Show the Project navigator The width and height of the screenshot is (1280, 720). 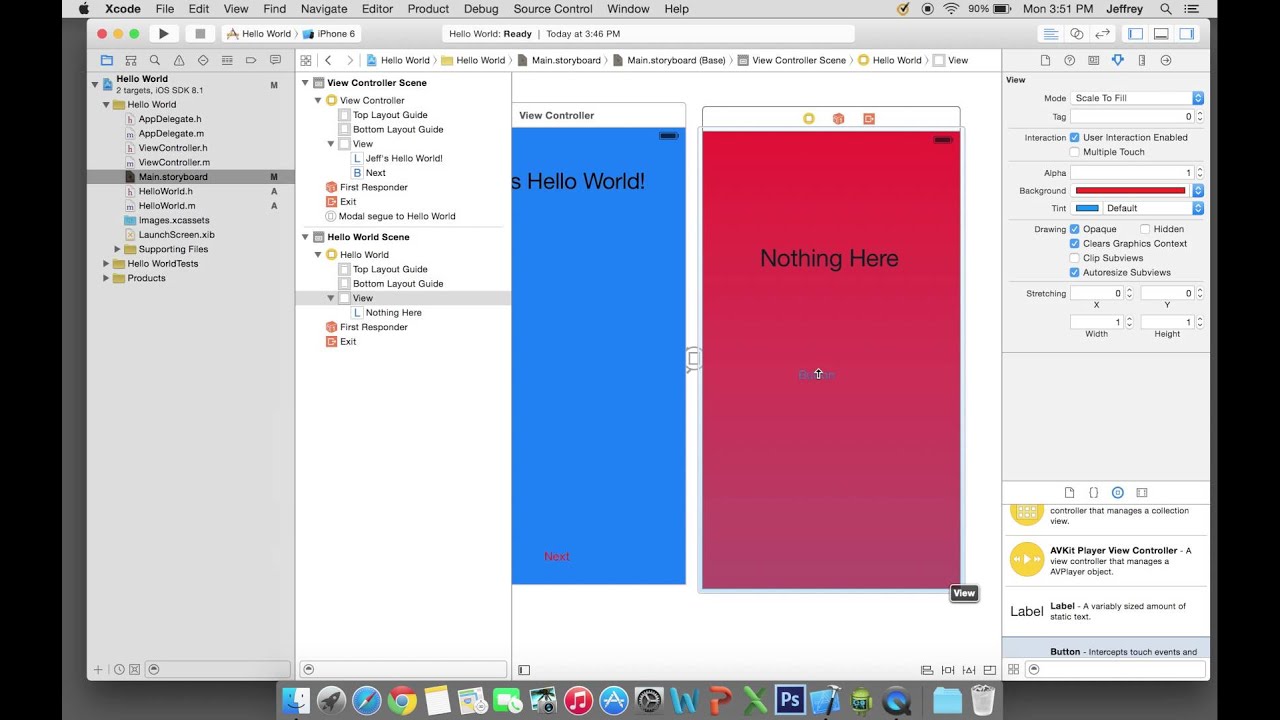(106, 60)
